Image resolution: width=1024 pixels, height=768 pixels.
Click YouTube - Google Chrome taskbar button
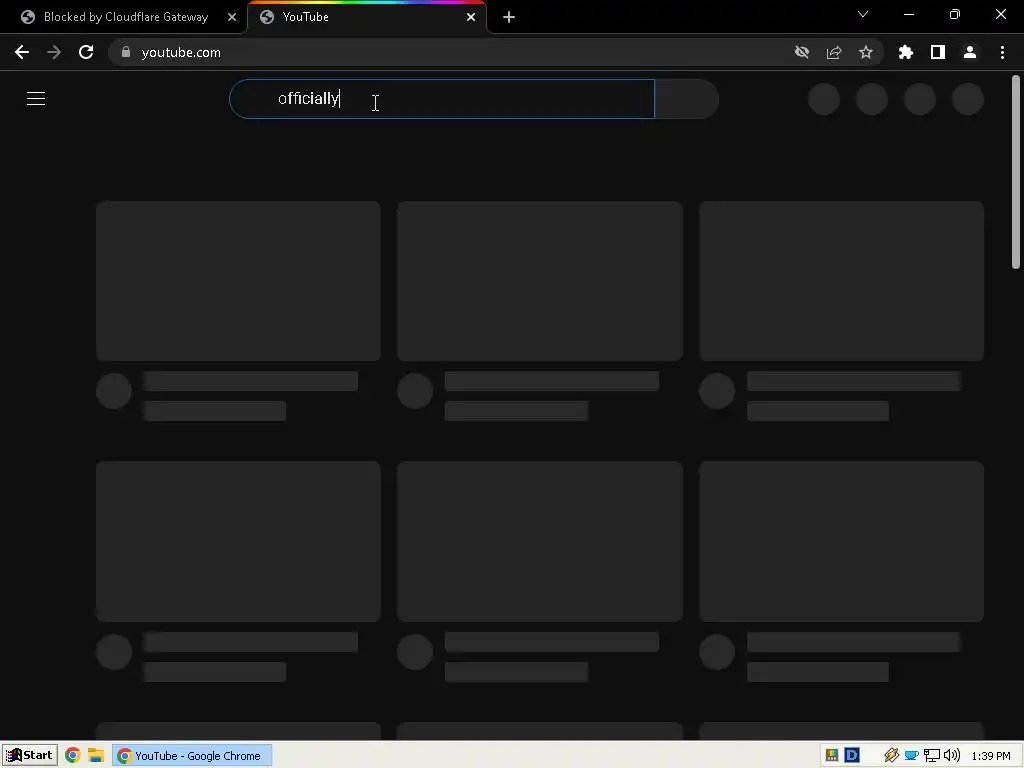[x=191, y=756]
